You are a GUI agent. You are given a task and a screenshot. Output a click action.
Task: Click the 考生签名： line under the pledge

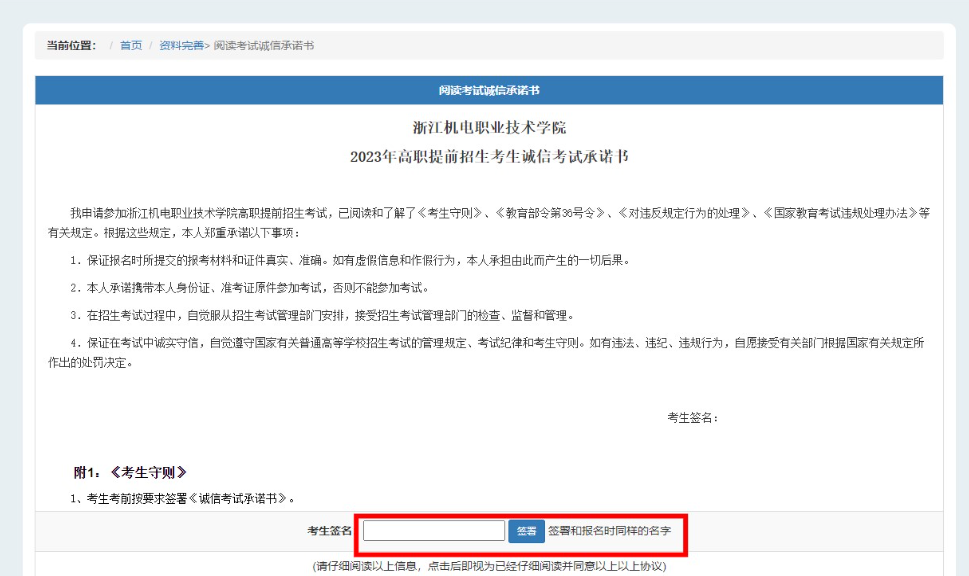(x=693, y=418)
